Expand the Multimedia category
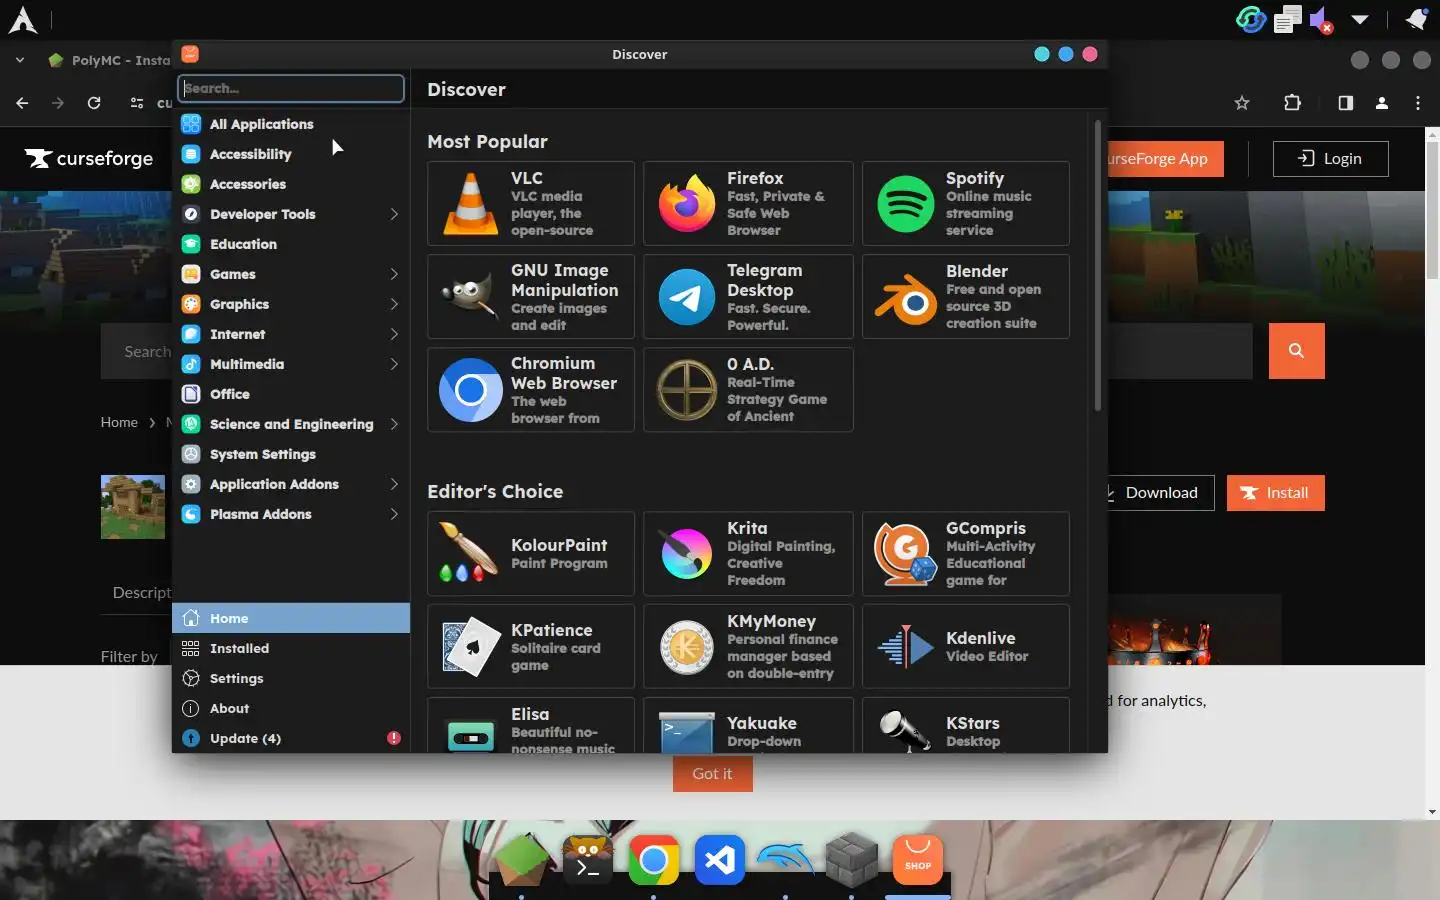The width and height of the screenshot is (1440, 900). coord(394,364)
